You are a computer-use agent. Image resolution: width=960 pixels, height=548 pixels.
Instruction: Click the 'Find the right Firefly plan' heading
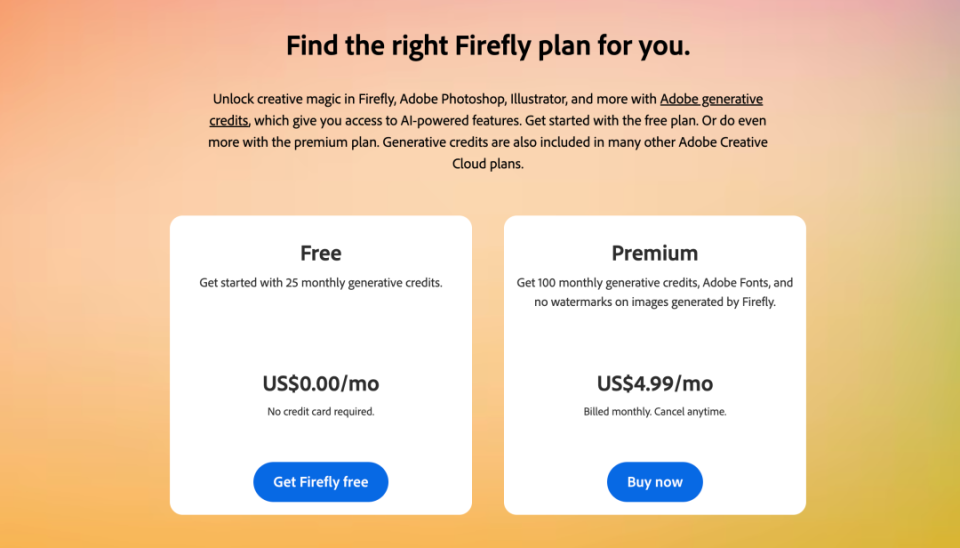pos(488,46)
